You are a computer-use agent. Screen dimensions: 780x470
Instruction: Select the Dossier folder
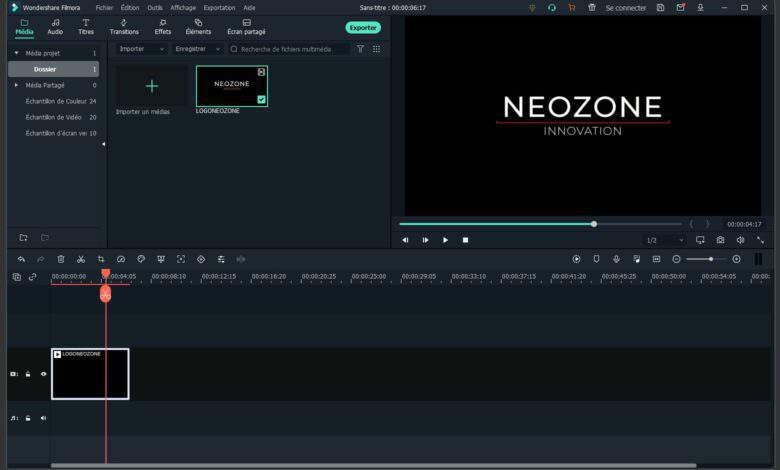pos(53,69)
